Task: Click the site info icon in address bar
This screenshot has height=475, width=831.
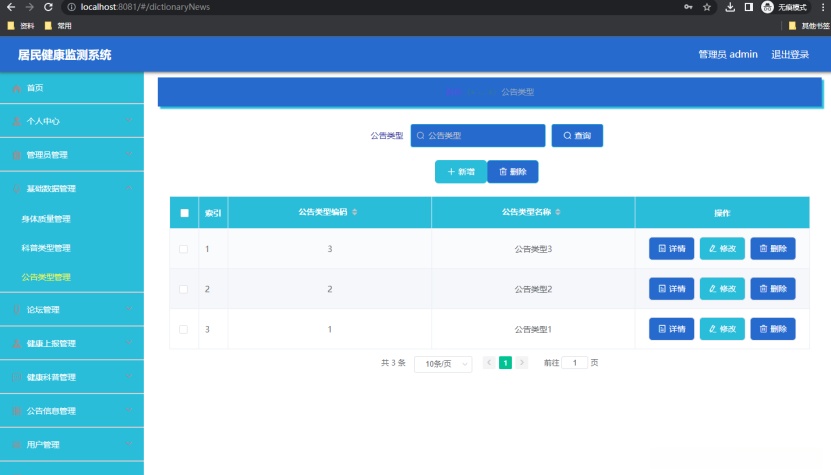Action: click(x=72, y=7)
